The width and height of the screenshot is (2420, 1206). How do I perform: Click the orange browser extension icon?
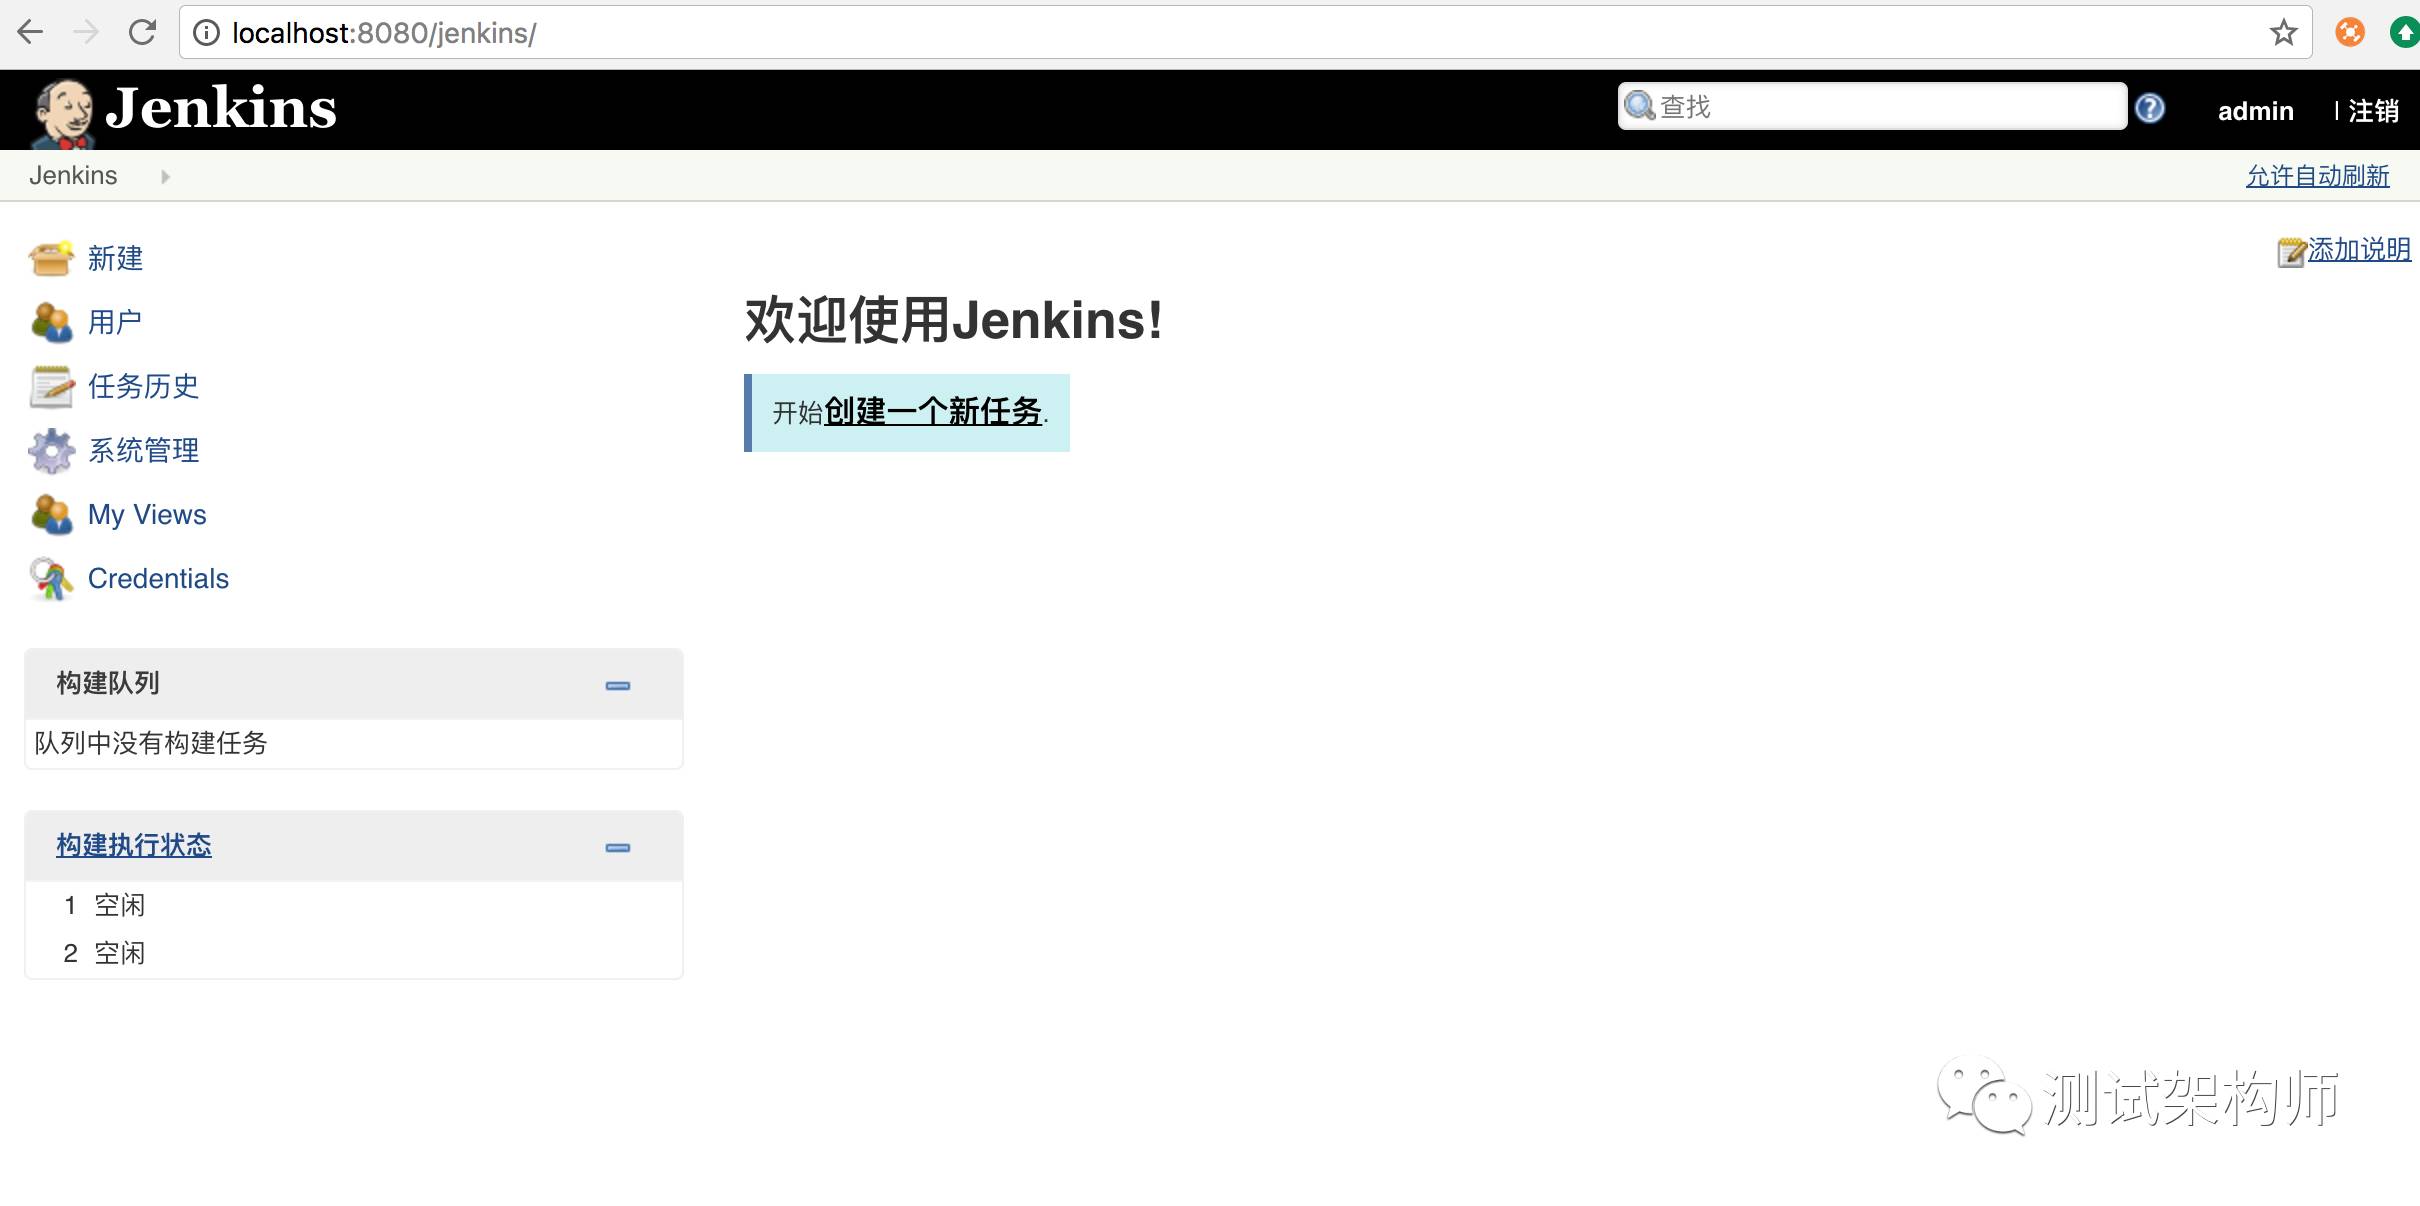(2349, 33)
